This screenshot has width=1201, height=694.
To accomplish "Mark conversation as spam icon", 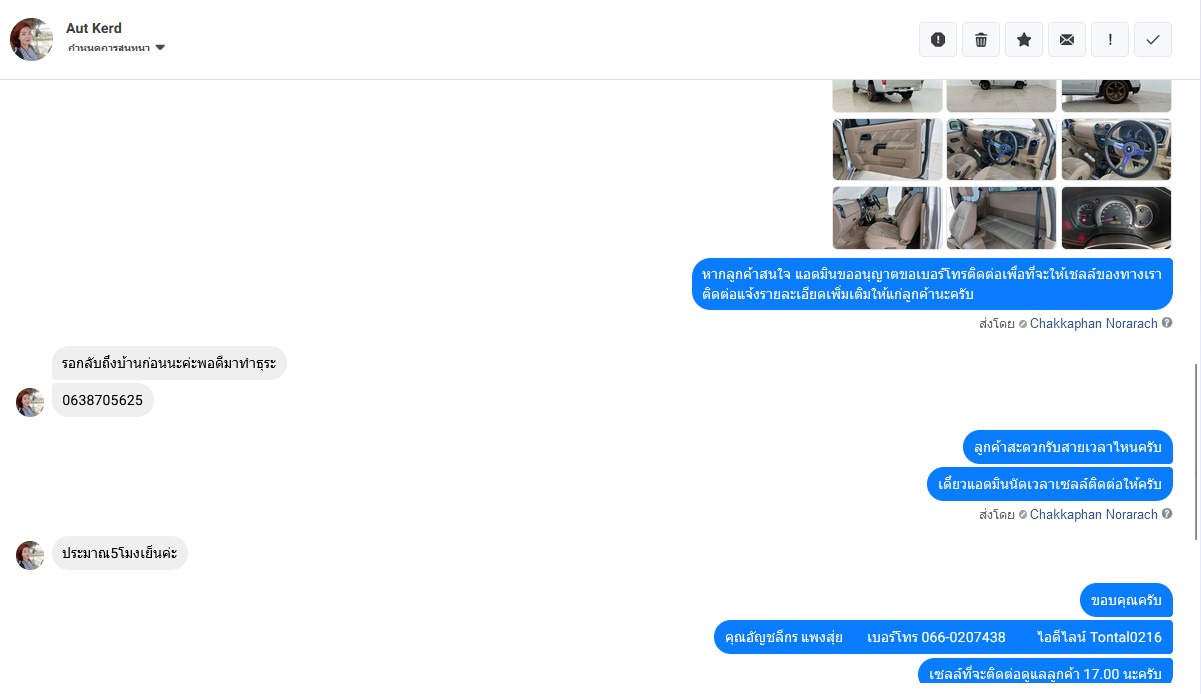I will [938, 40].
